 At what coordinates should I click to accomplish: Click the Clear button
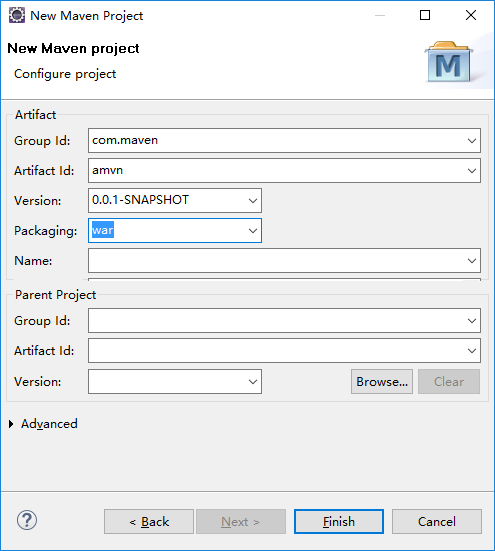449,382
